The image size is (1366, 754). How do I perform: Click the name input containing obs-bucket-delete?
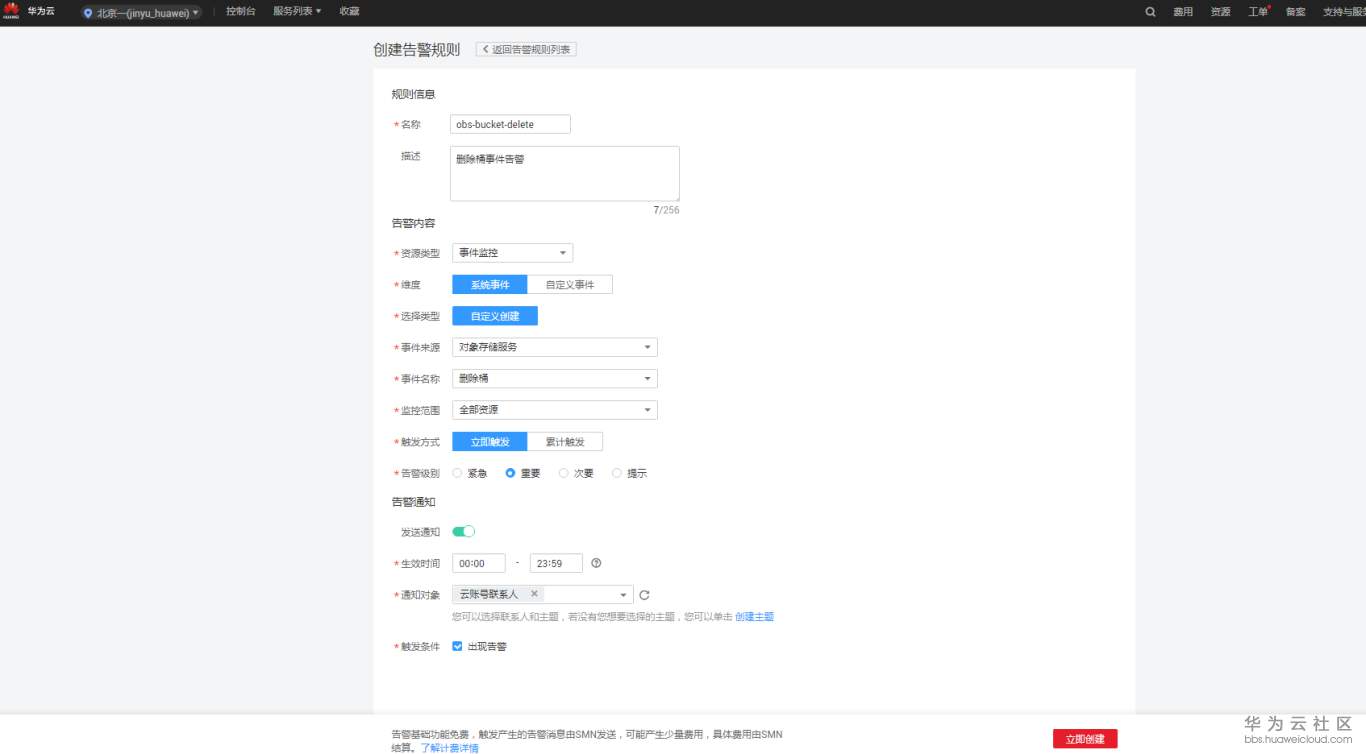click(510, 124)
